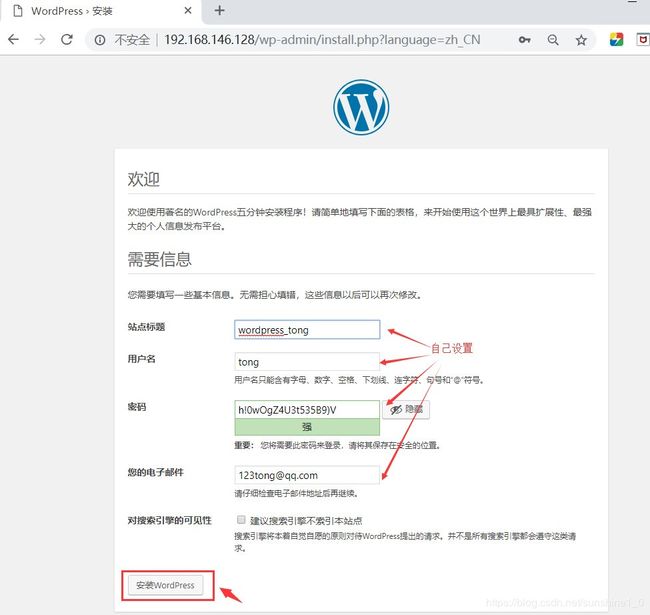Open the colorful extension icon in toolbar

tap(616, 39)
